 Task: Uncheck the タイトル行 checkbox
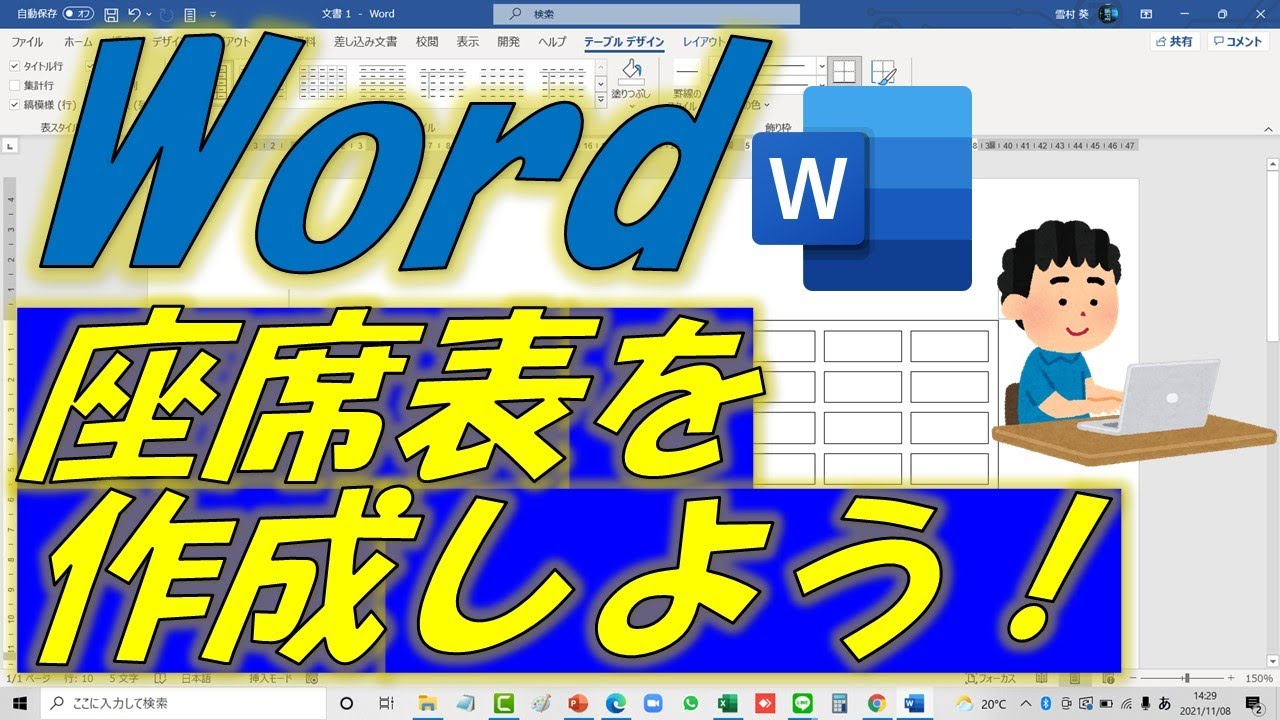(14, 66)
